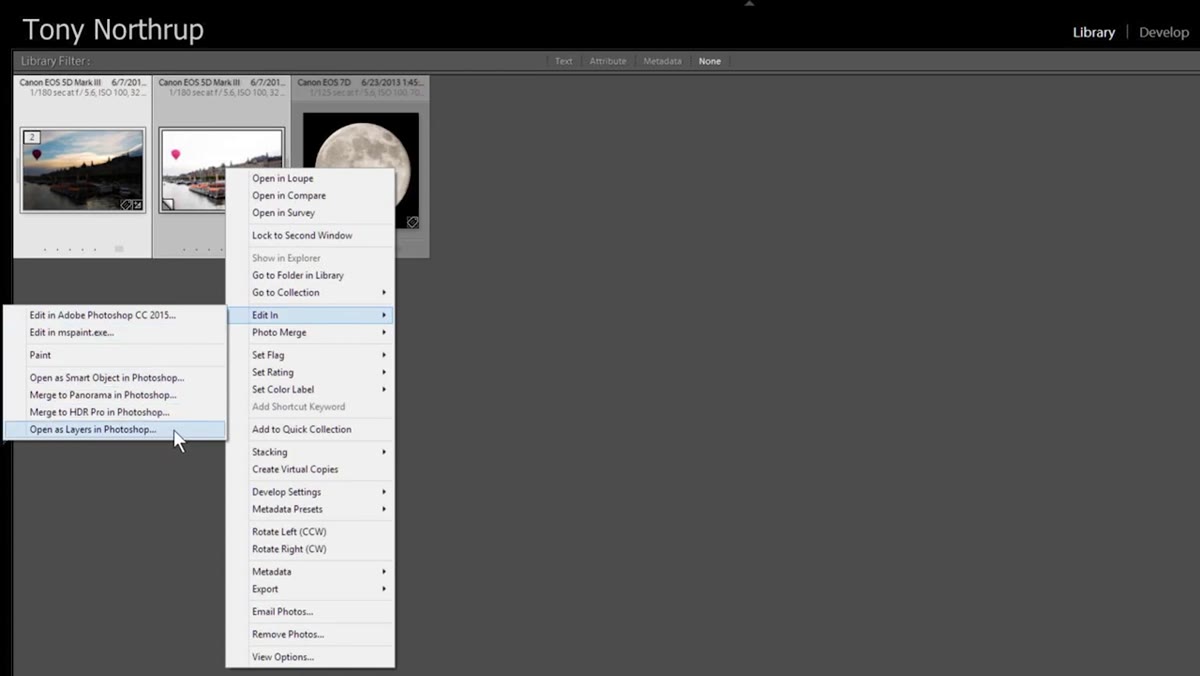Image resolution: width=1200 pixels, height=676 pixels.
Task: Click Rotate Left (CCW)
Action: pyautogui.click(x=310, y=532)
